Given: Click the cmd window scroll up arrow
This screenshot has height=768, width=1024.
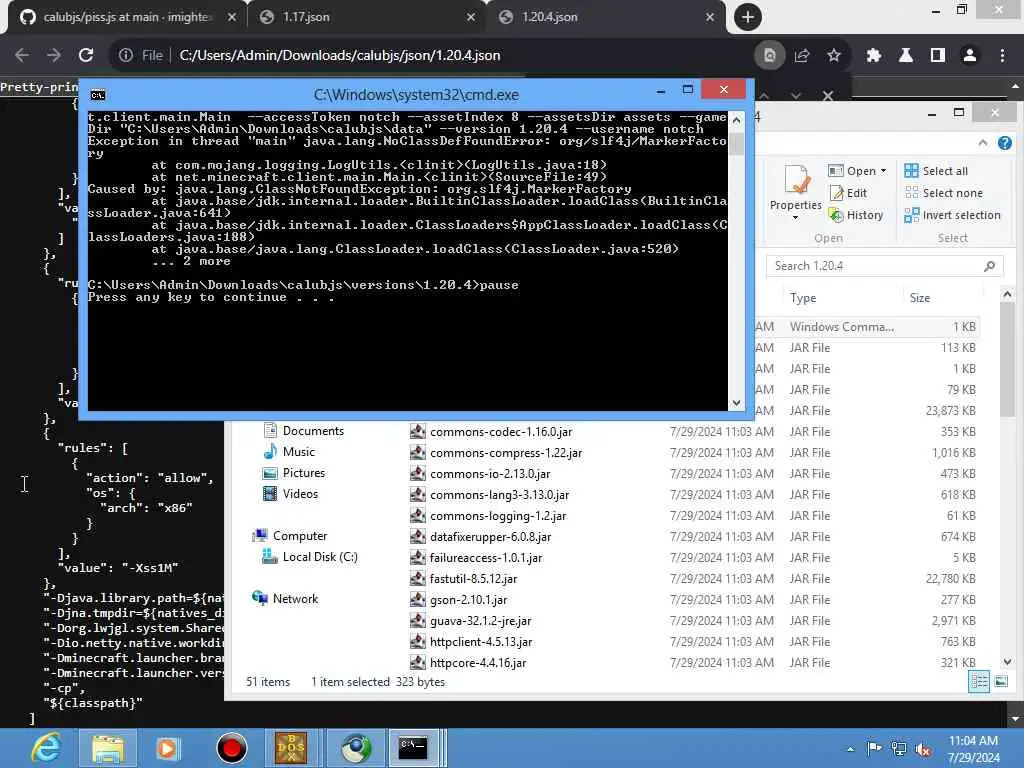Looking at the screenshot, I should click(x=737, y=120).
